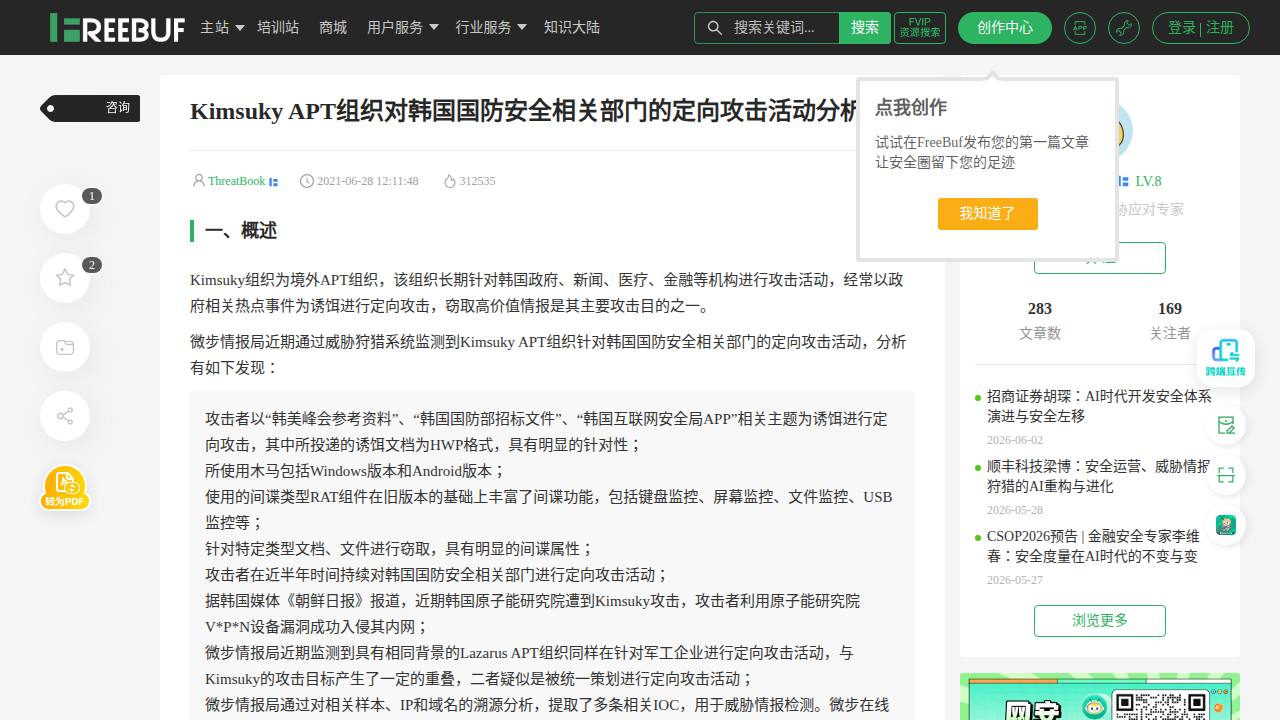Click the view count 312535

[x=477, y=181]
